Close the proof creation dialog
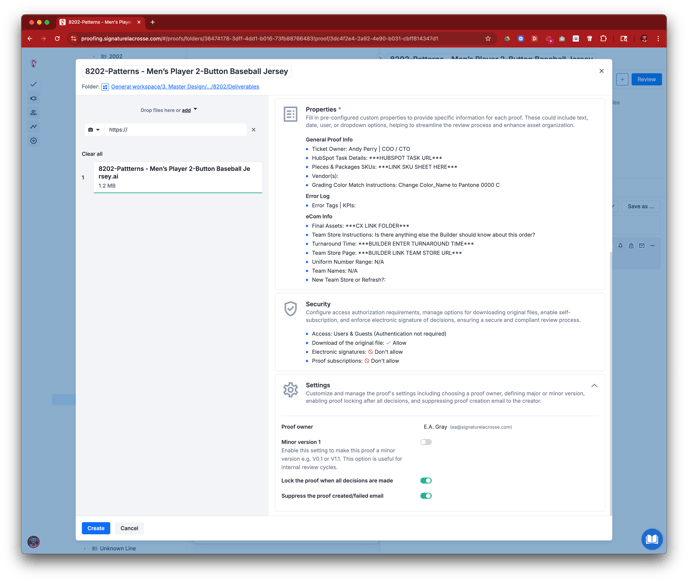 [601, 71]
